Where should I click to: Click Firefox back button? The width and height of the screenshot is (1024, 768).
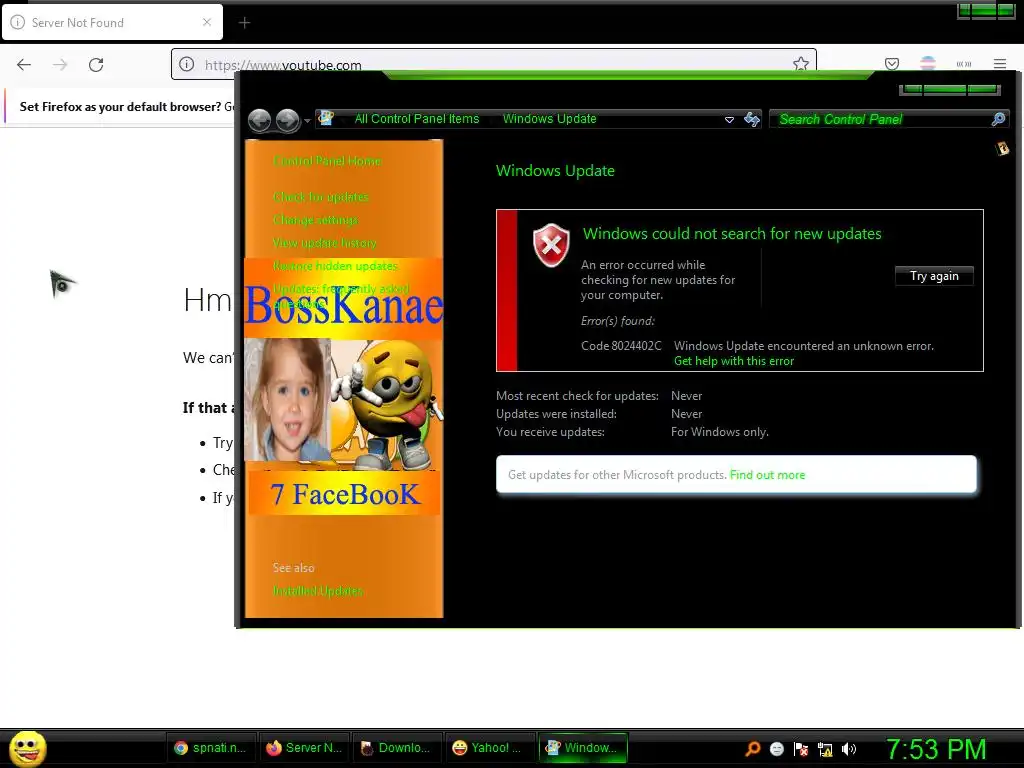point(24,64)
